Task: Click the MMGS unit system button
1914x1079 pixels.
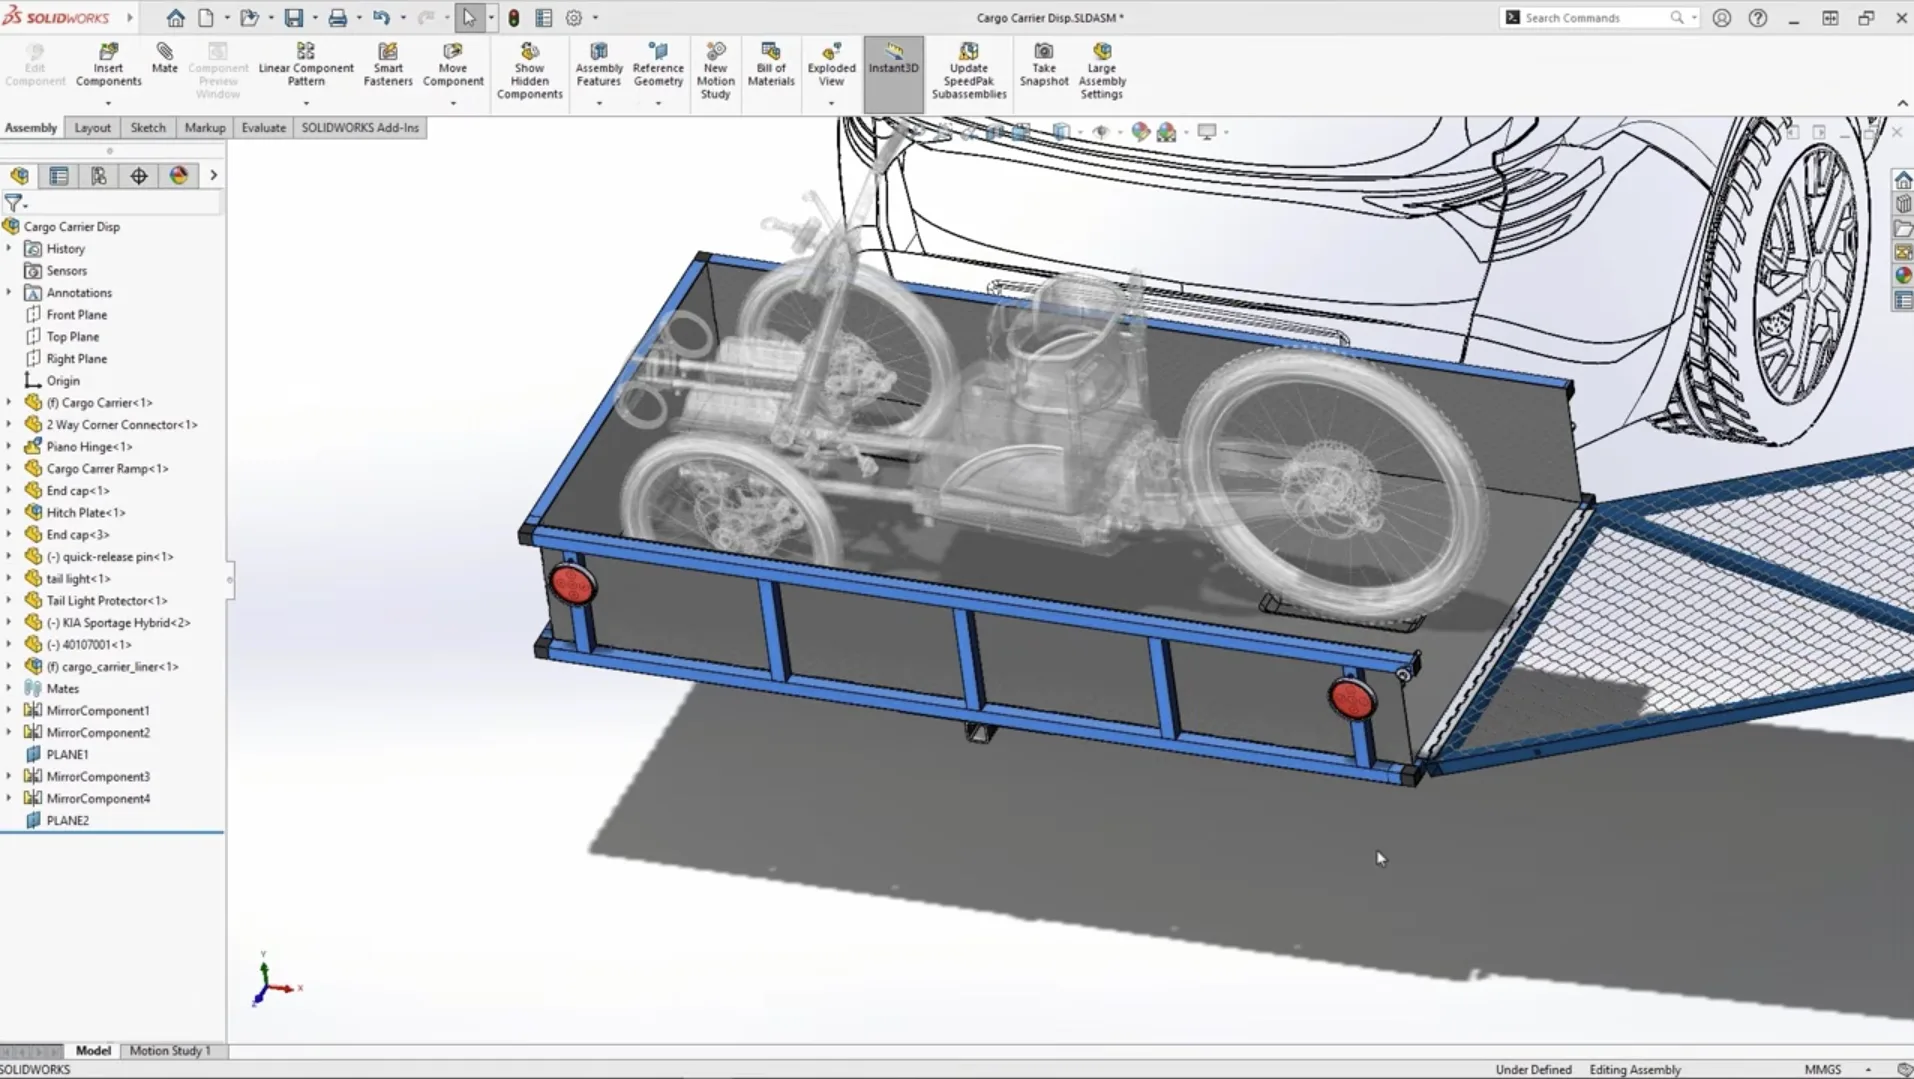Action: (x=1822, y=1069)
